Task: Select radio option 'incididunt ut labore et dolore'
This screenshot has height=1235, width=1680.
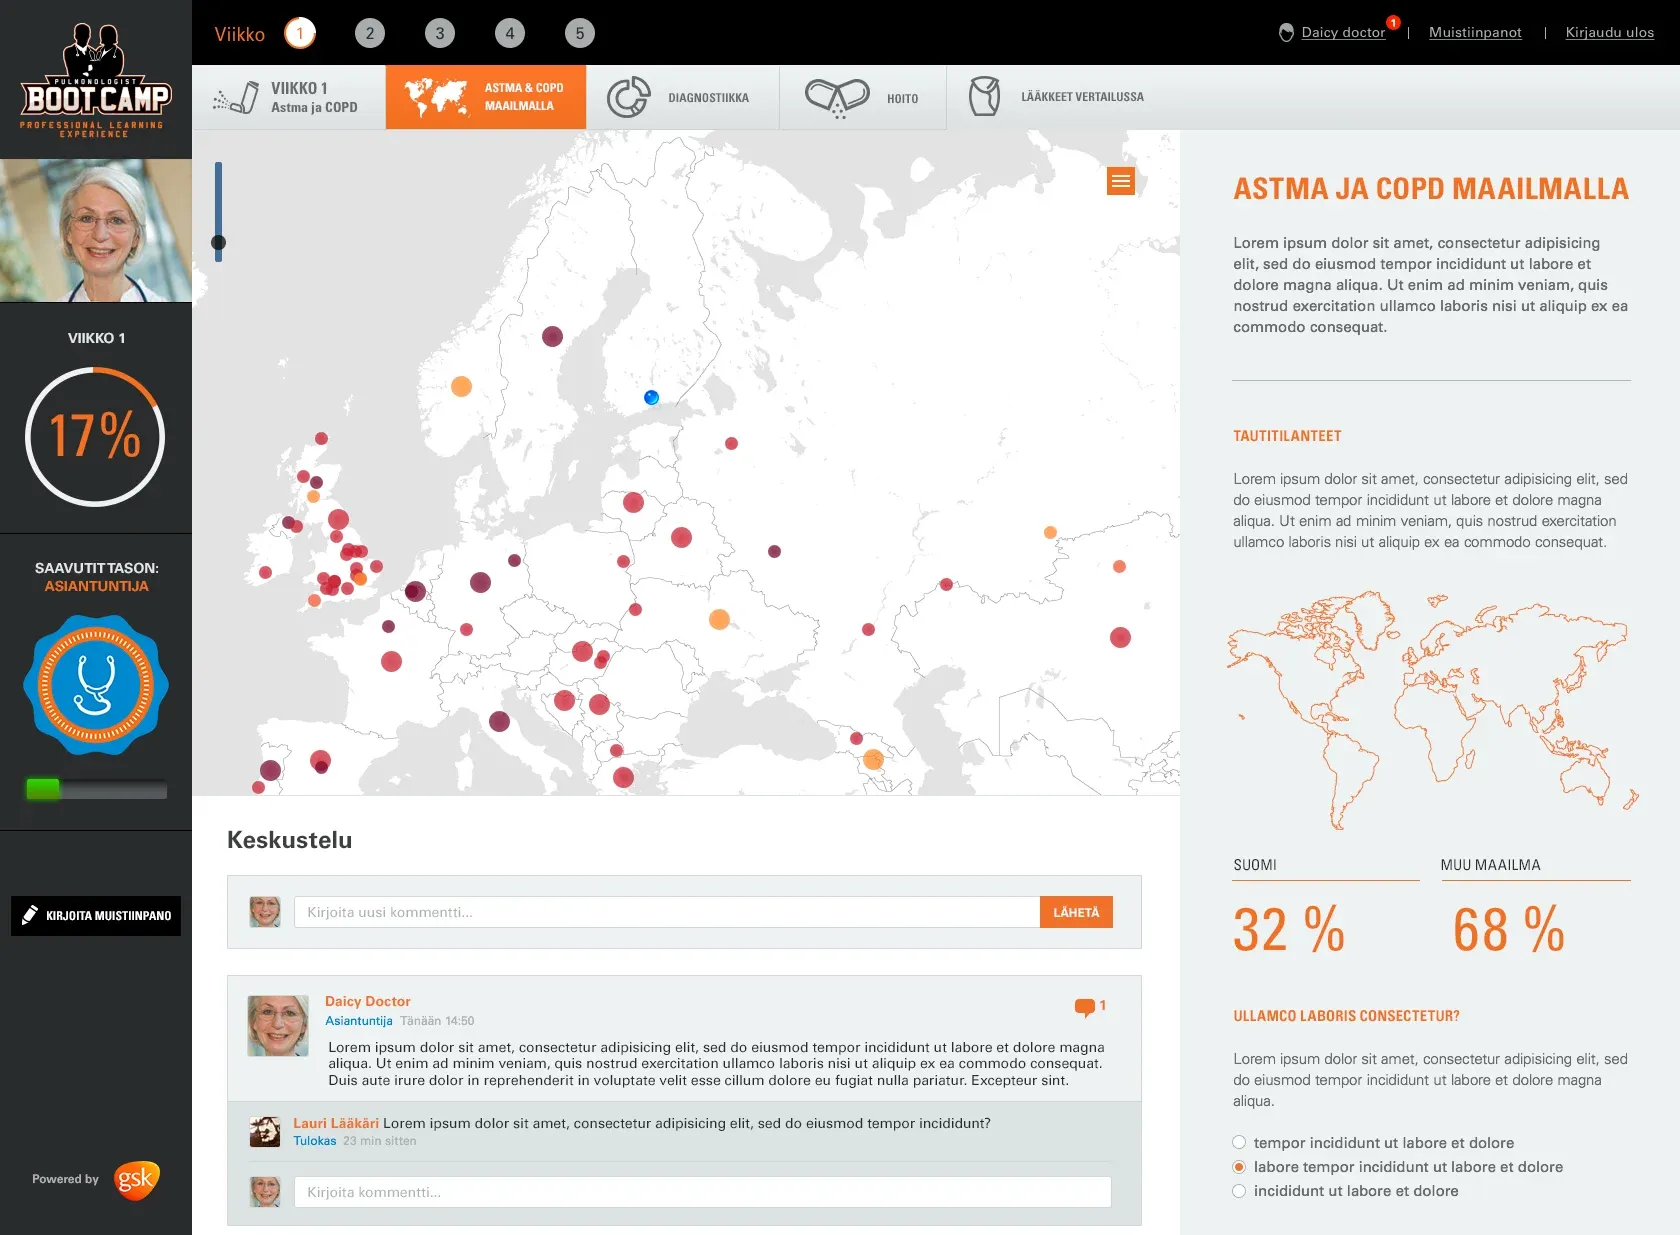Action: (x=1239, y=1190)
